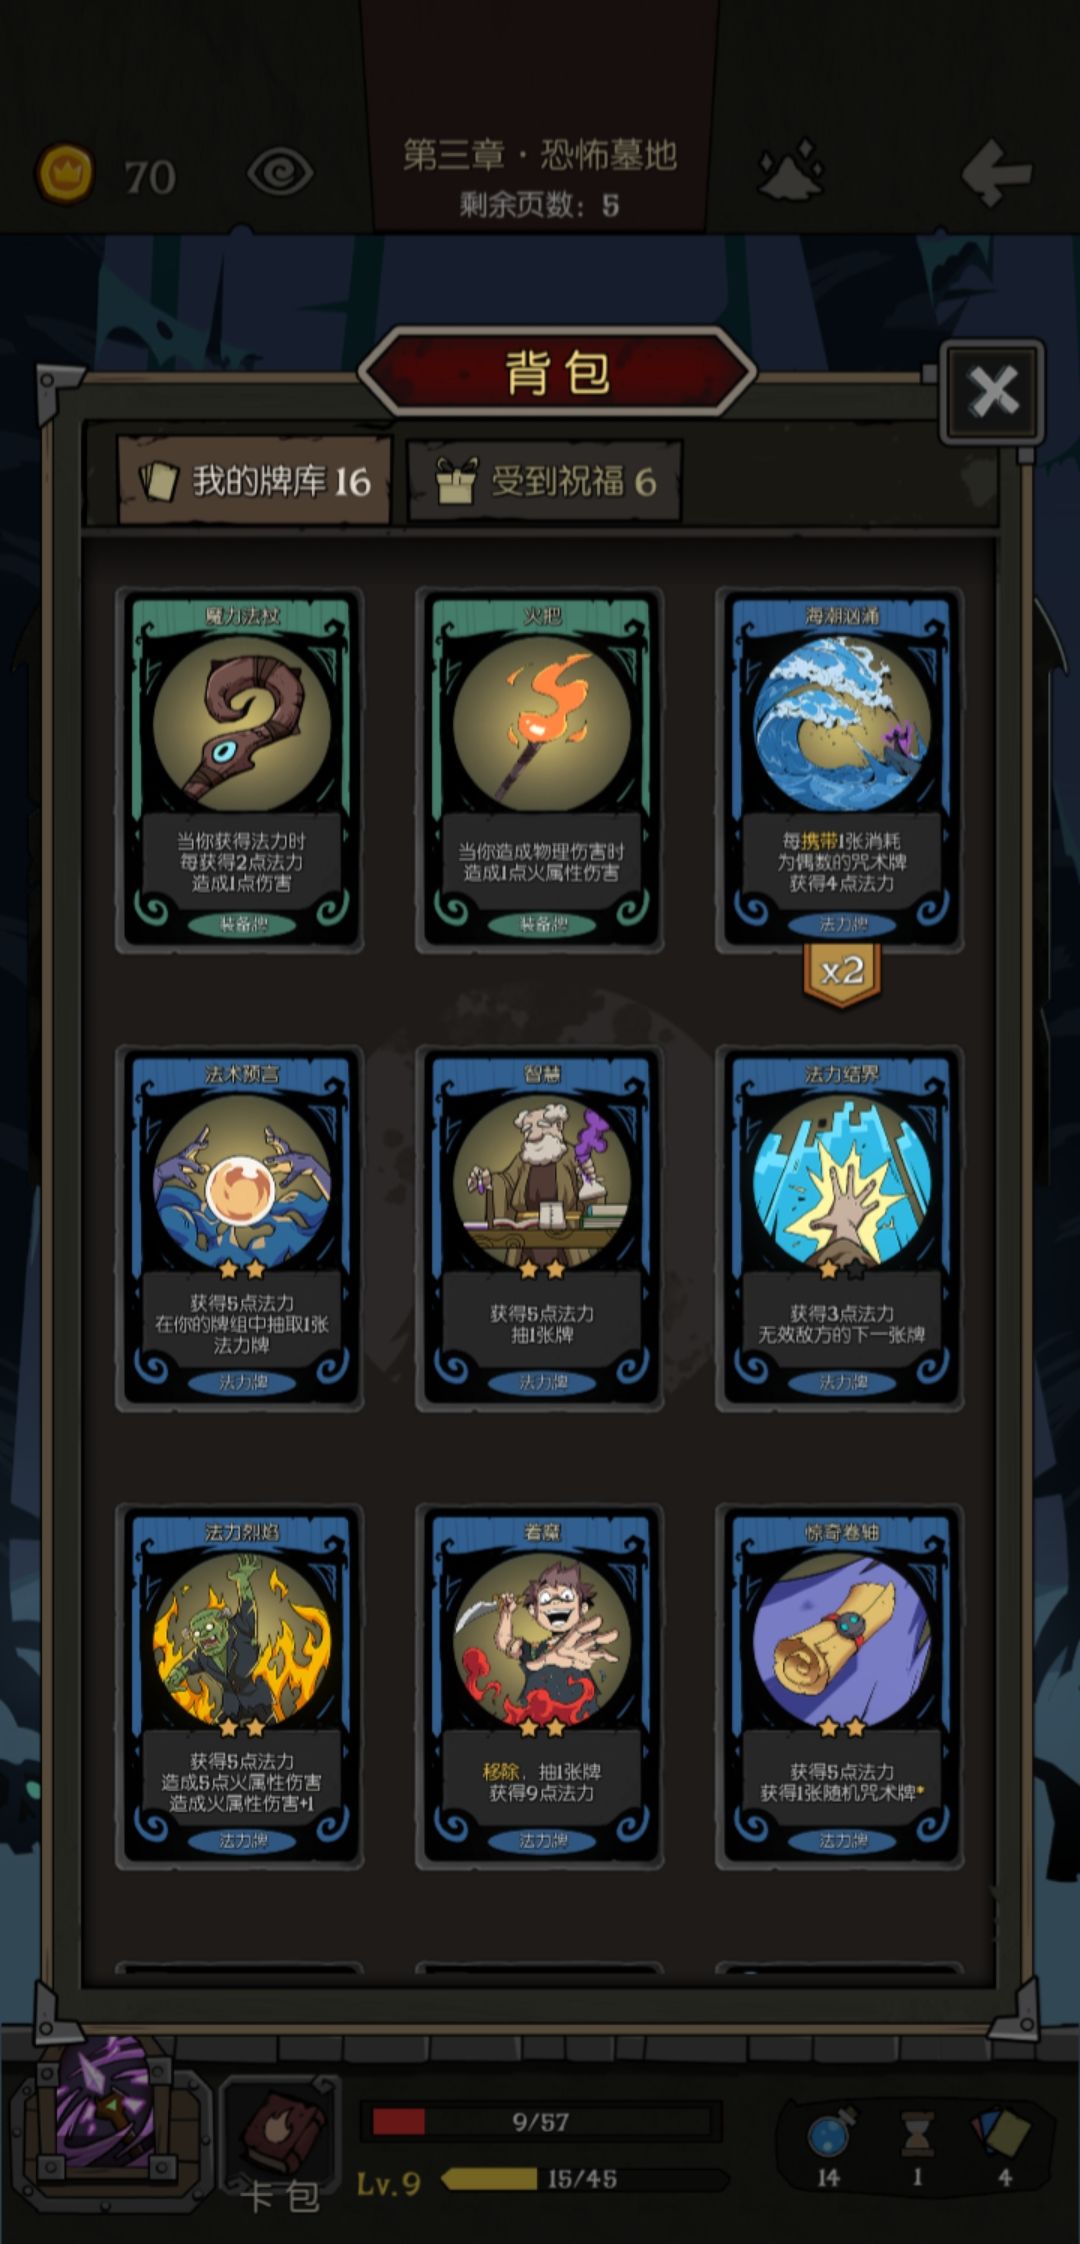Select the 着魔 possessed card

[541, 1686]
